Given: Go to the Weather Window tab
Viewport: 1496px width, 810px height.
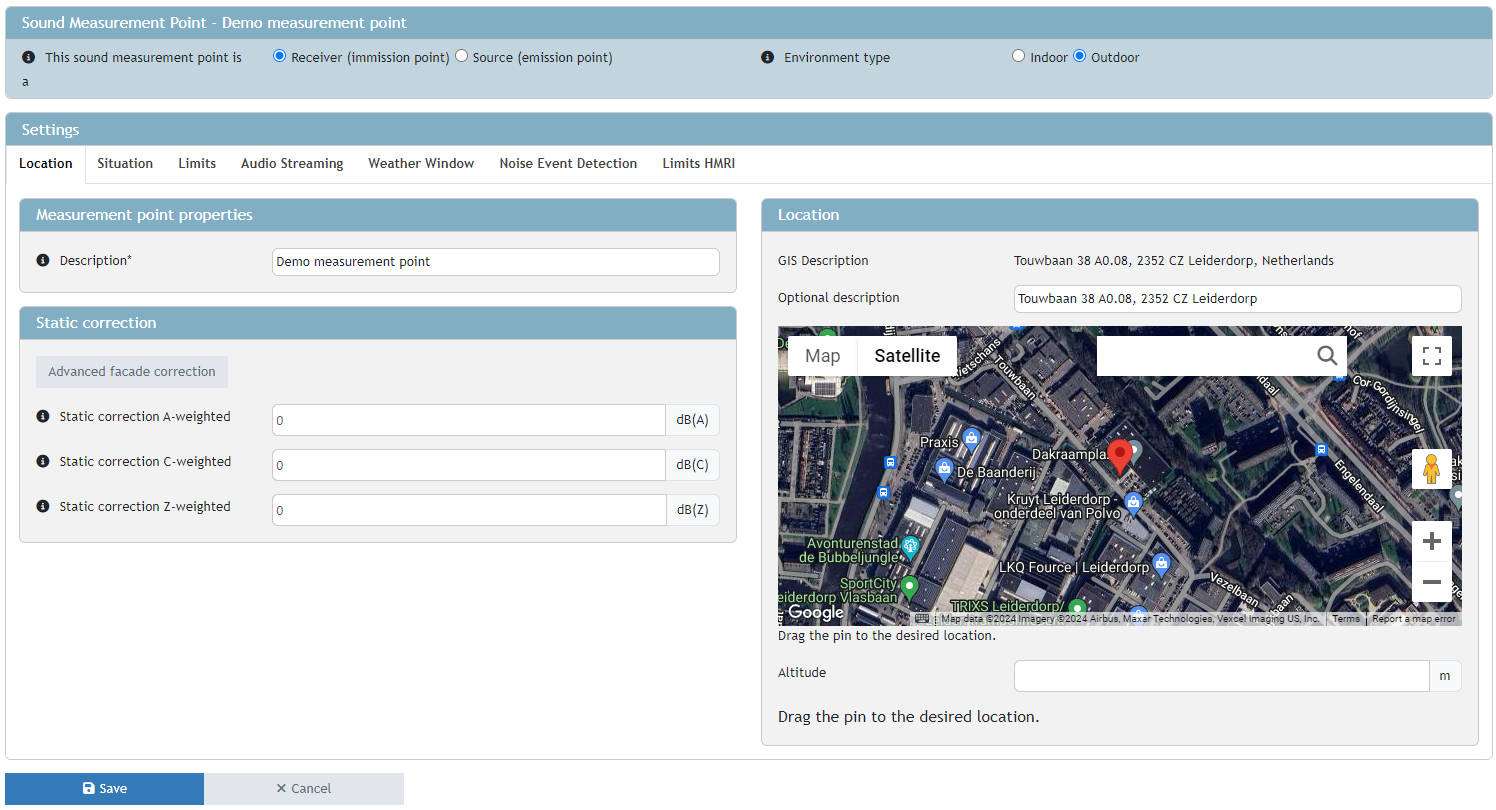Looking at the screenshot, I should [421, 164].
